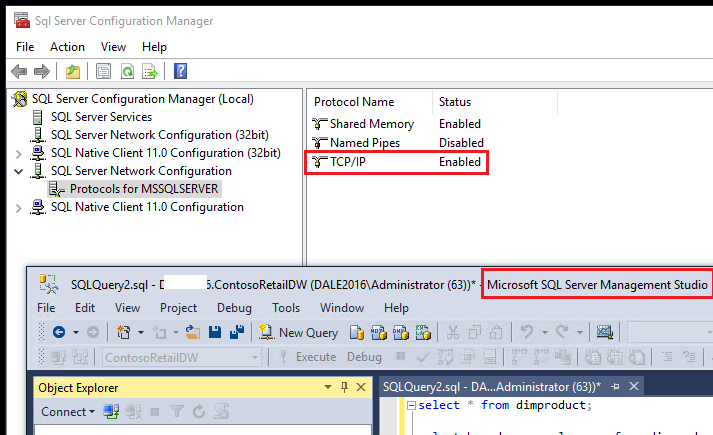713x435 pixels.
Task: Click New Project icon in SSMS toolbar
Action: click(123, 332)
